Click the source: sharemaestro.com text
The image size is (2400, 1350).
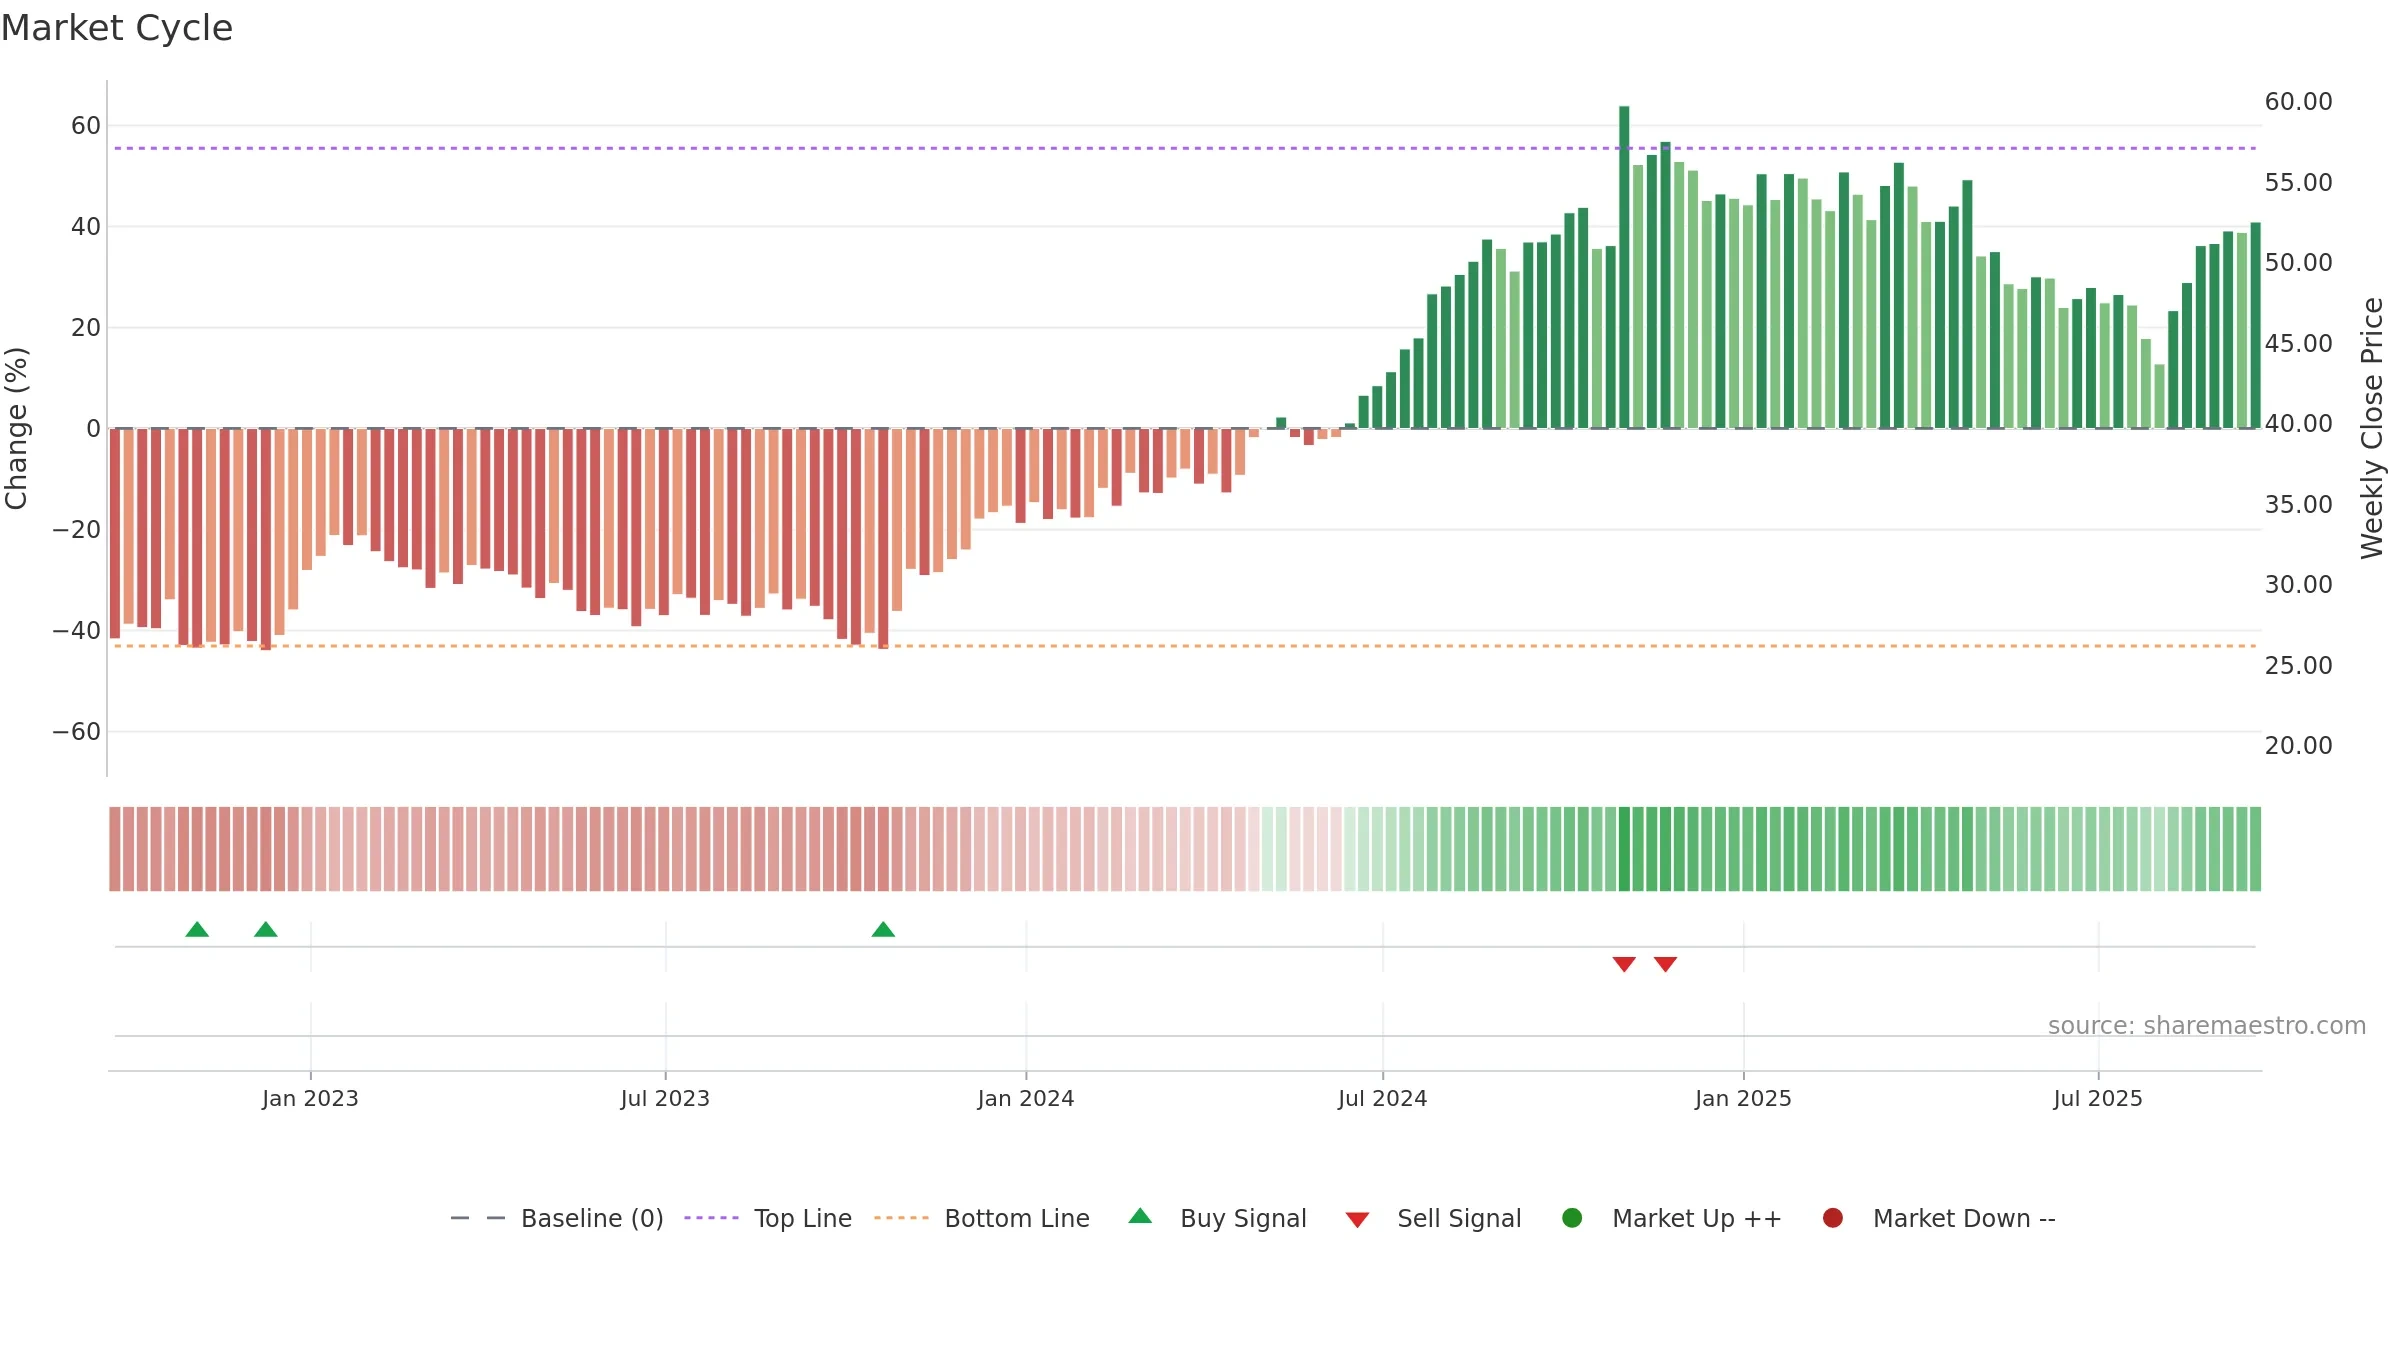2207,1026
